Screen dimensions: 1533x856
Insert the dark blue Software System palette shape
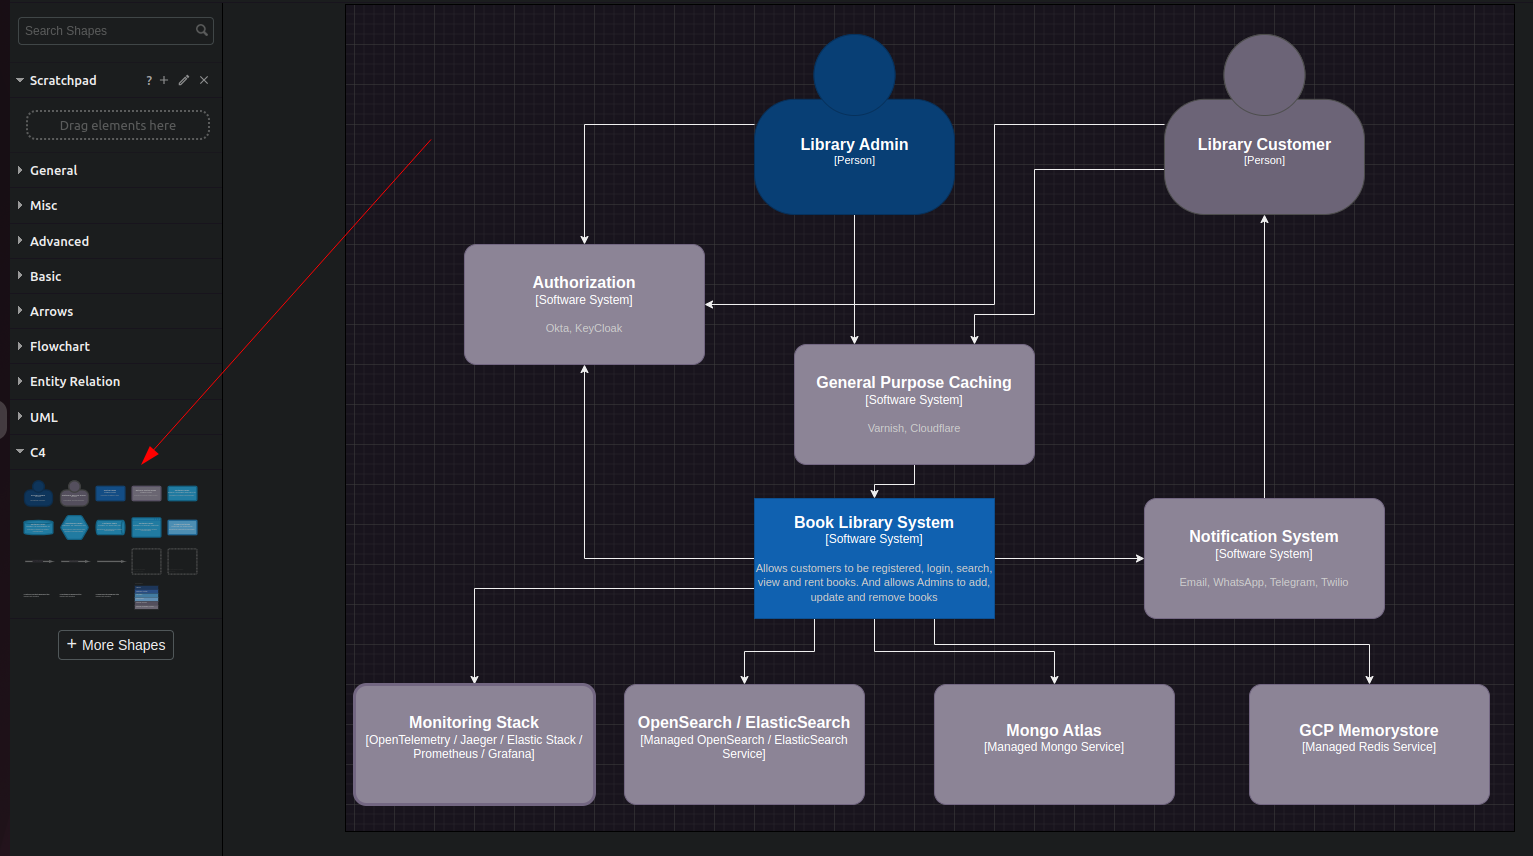pos(110,493)
